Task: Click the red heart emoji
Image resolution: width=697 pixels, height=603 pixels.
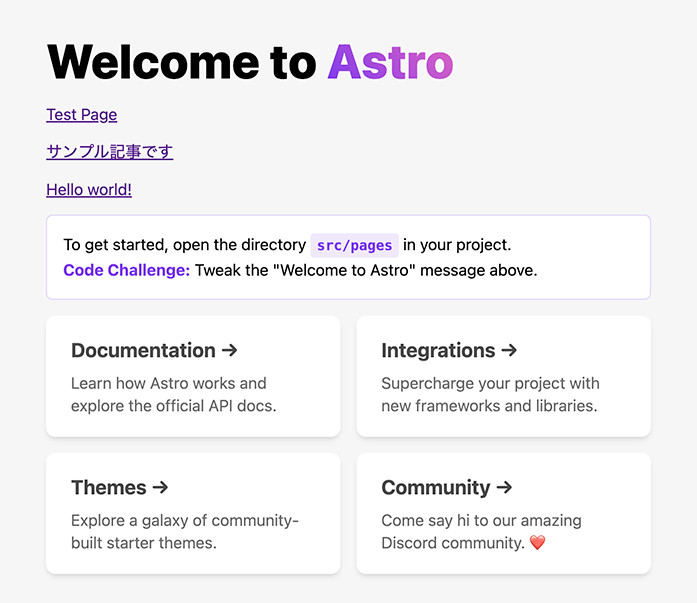Action: click(537, 543)
